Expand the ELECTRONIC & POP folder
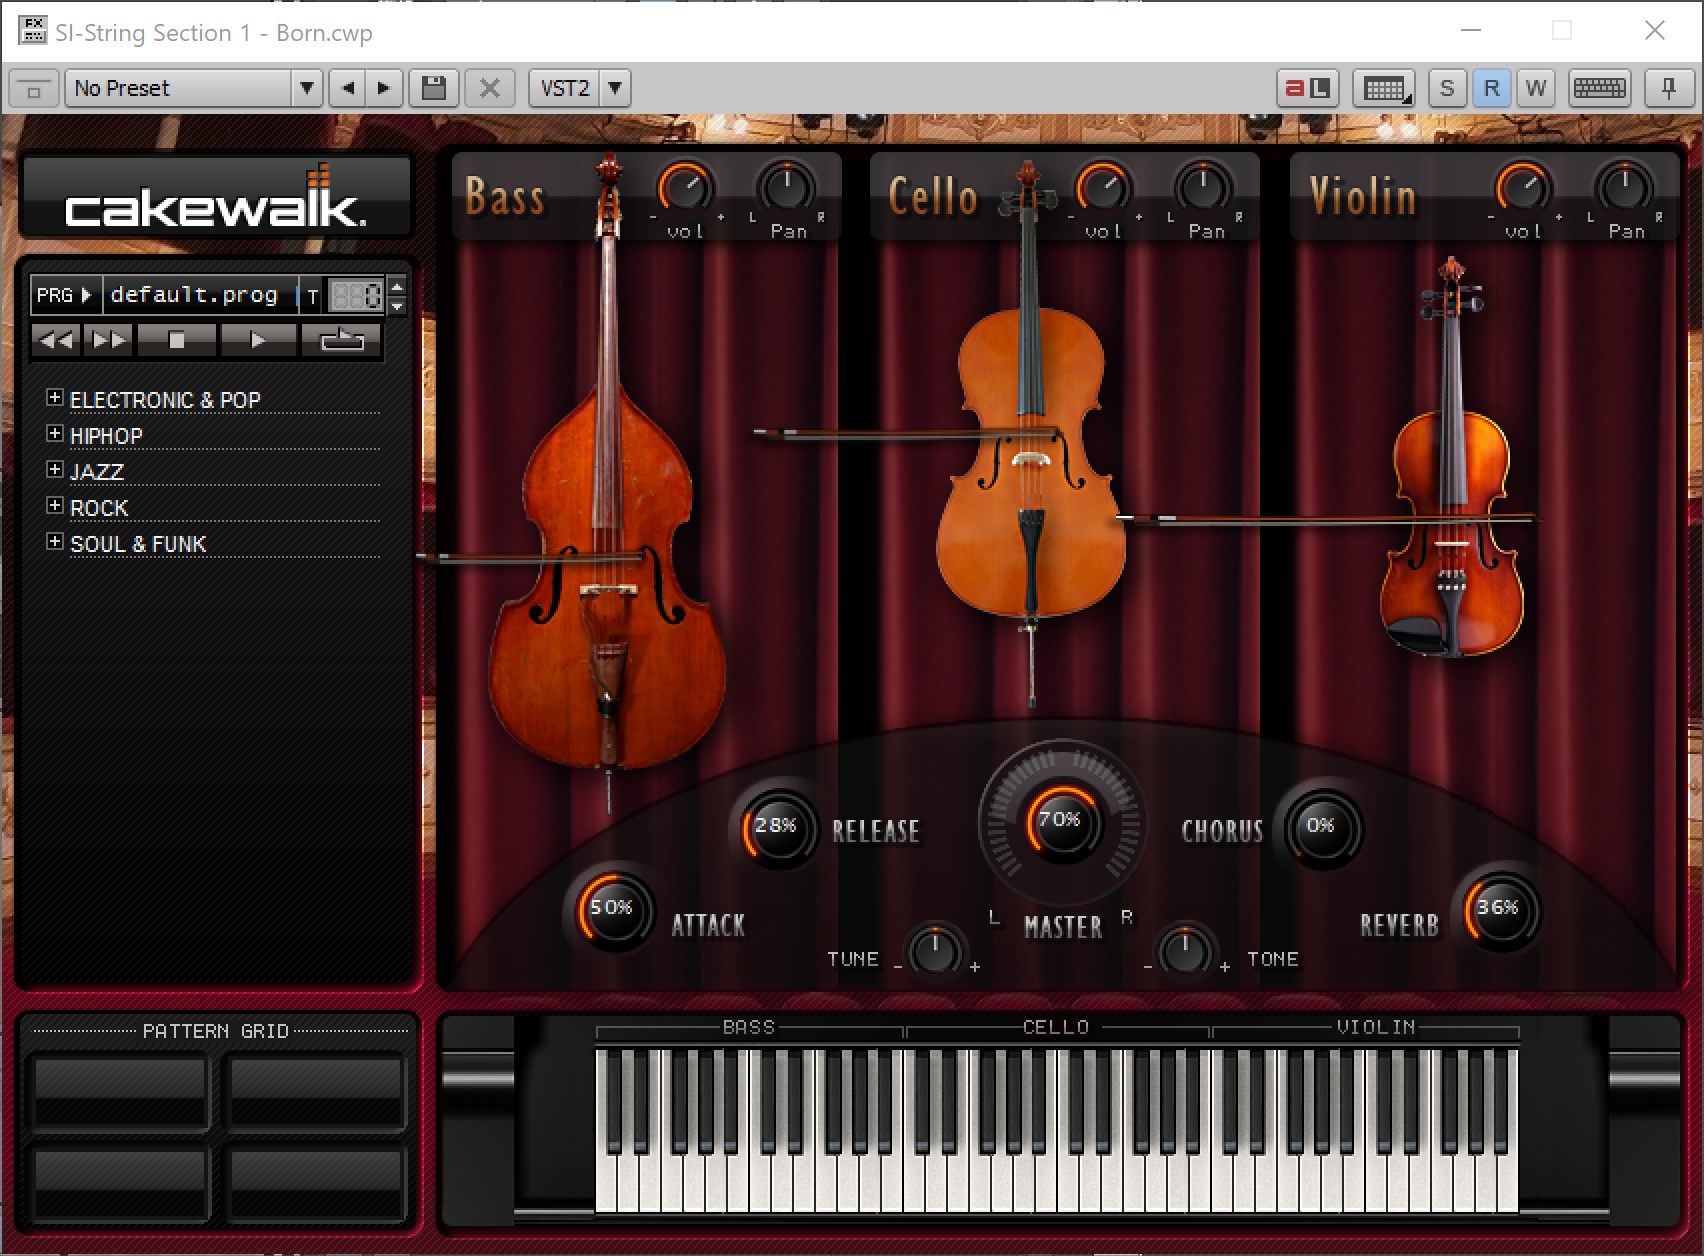This screenshot has height=1256, width=1704. tap(55, 398)
